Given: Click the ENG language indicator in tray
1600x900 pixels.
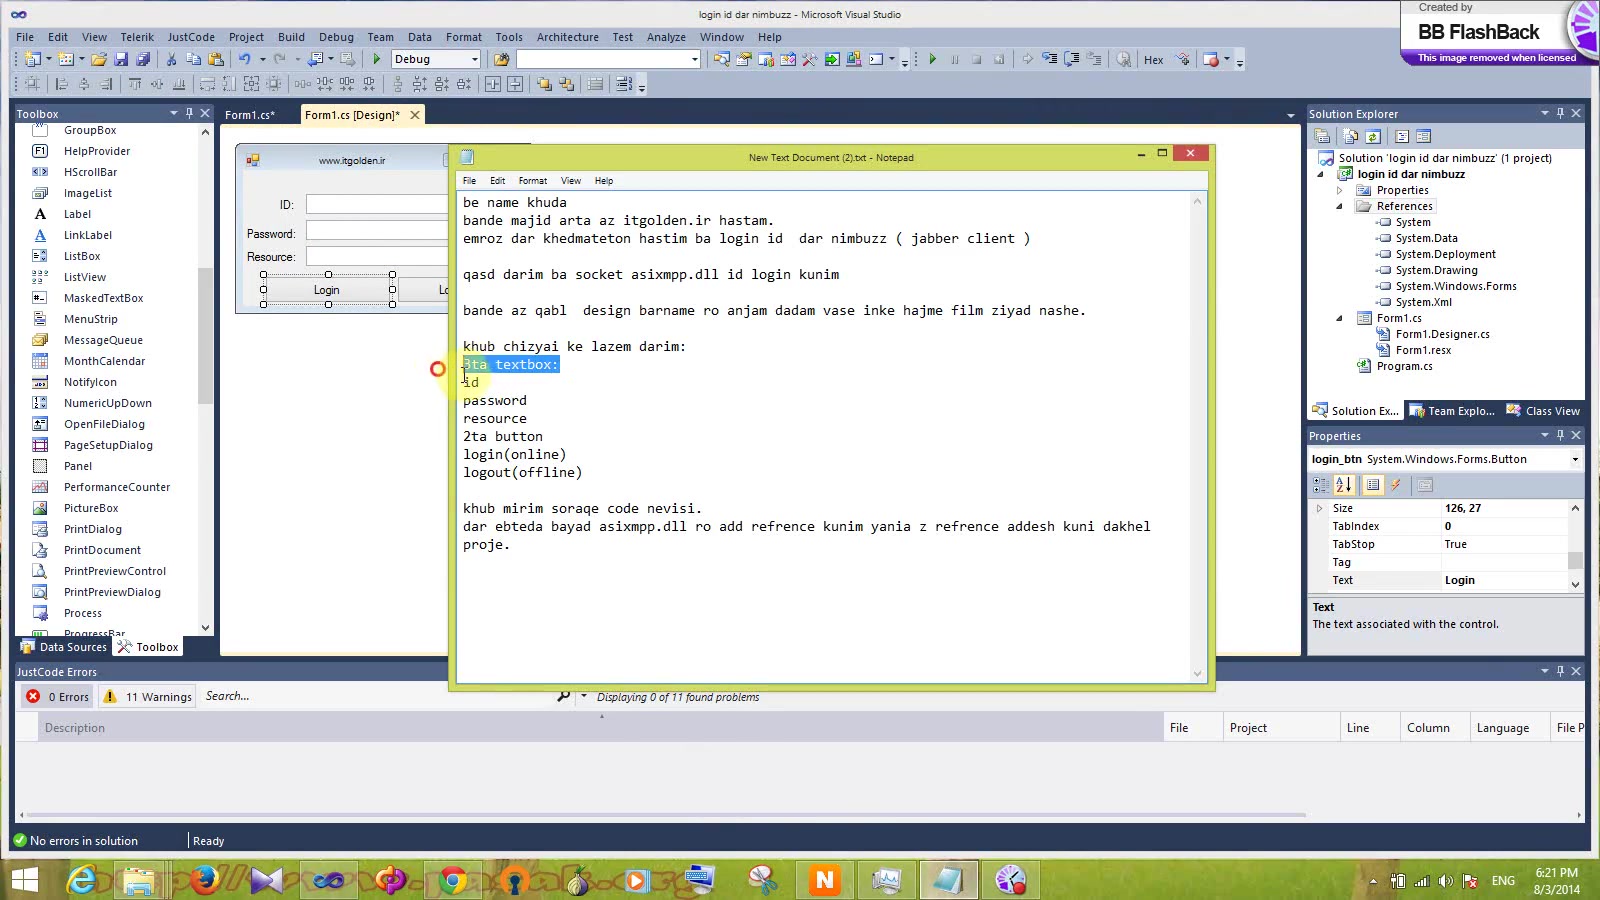Looking at the screenshot, I should pos(1503,880).
